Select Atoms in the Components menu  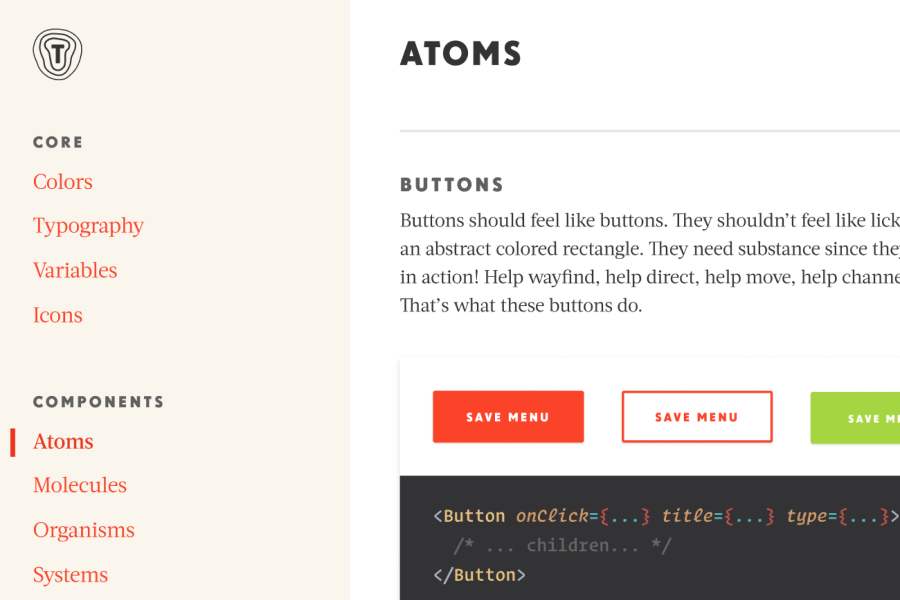coord(63,442)
